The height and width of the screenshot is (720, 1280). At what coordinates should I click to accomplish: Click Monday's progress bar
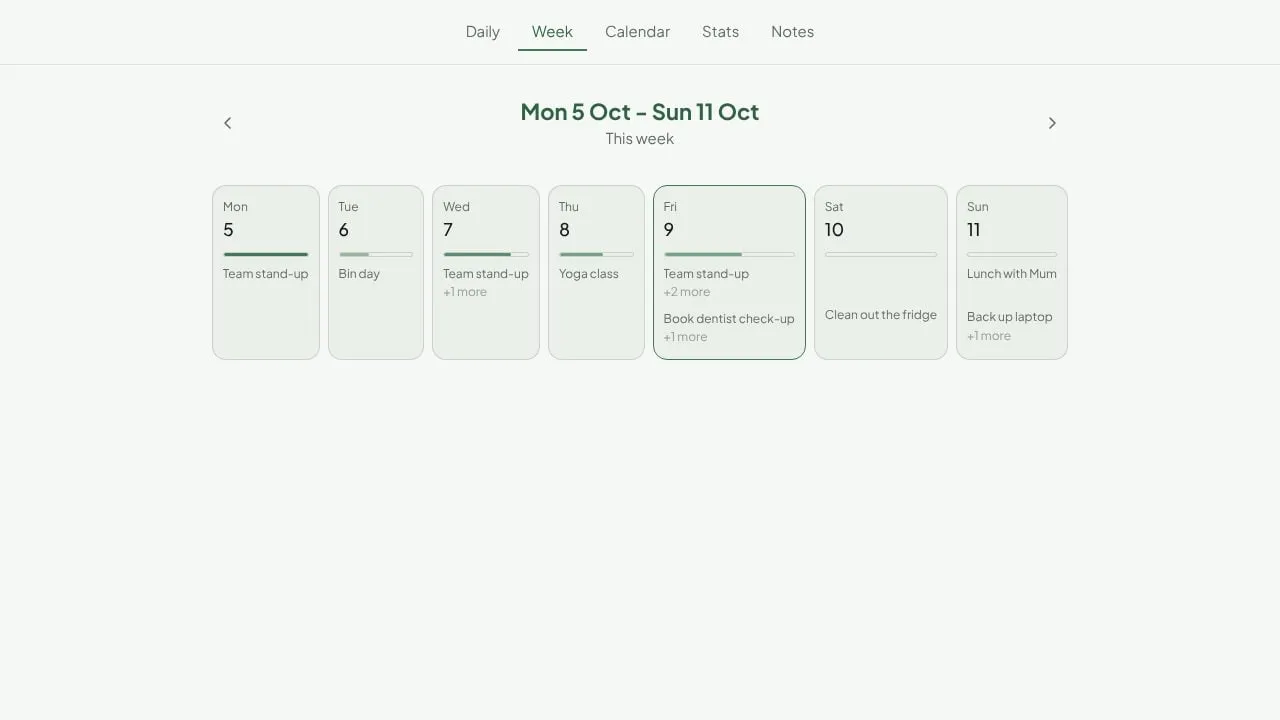[x=266, y=254]
